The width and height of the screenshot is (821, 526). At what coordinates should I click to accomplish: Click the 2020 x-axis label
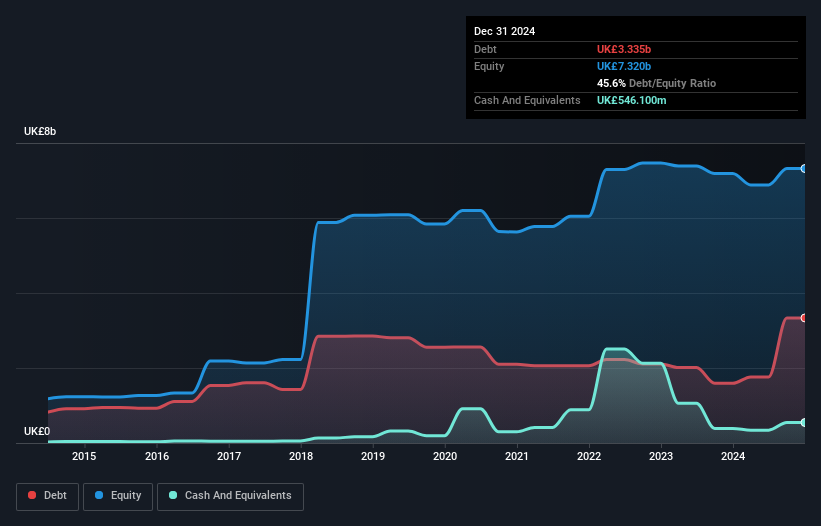click(x=445, y=456)
